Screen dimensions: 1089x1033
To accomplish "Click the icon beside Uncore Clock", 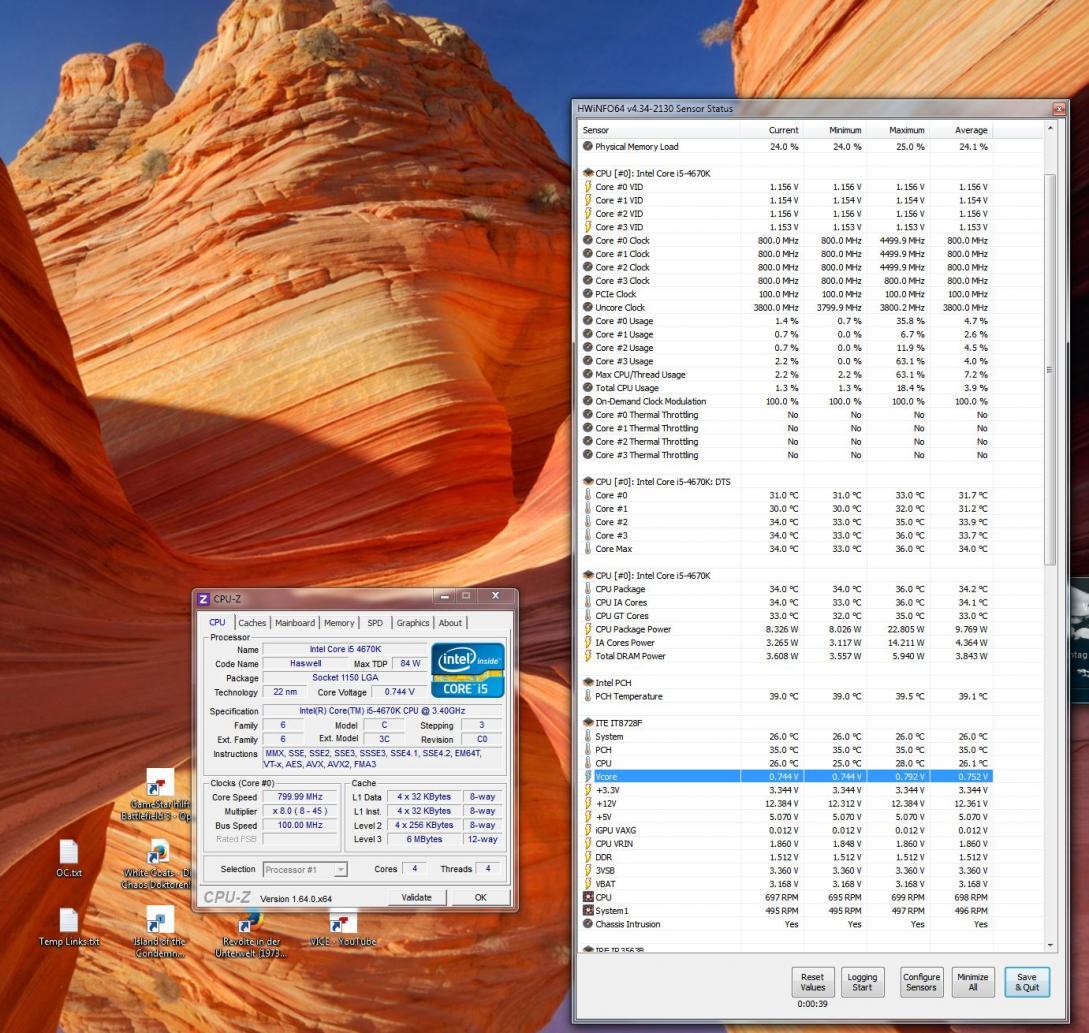I will pos(588,307).
